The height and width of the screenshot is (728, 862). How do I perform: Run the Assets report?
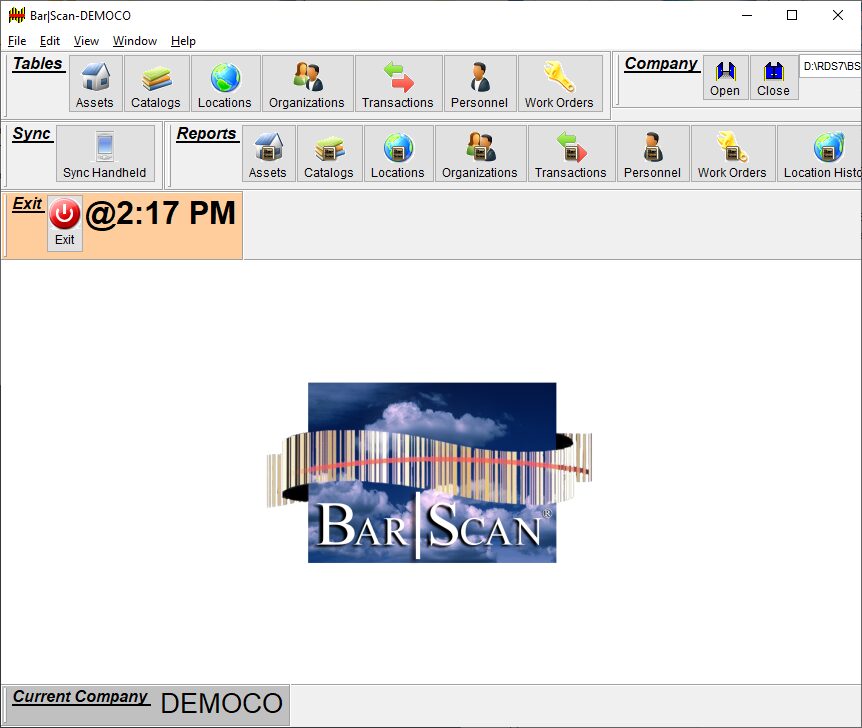coord(268,153)
